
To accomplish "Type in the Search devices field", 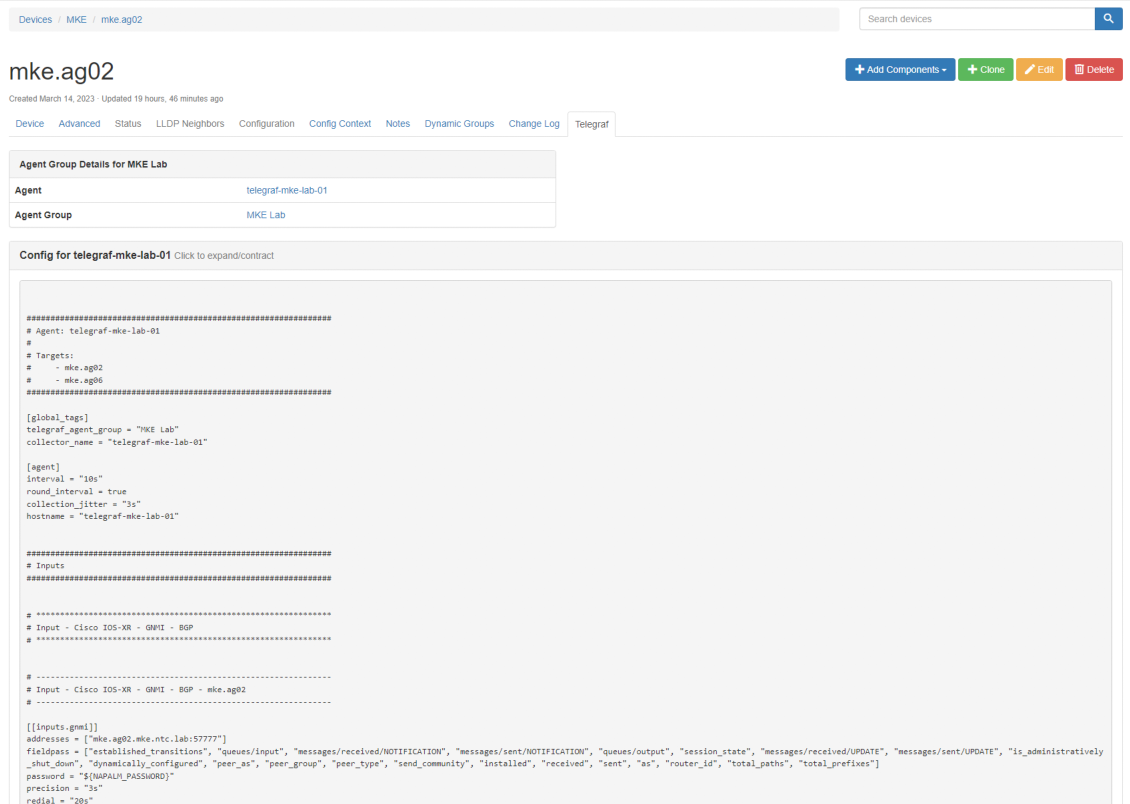I will coord(976,19).
